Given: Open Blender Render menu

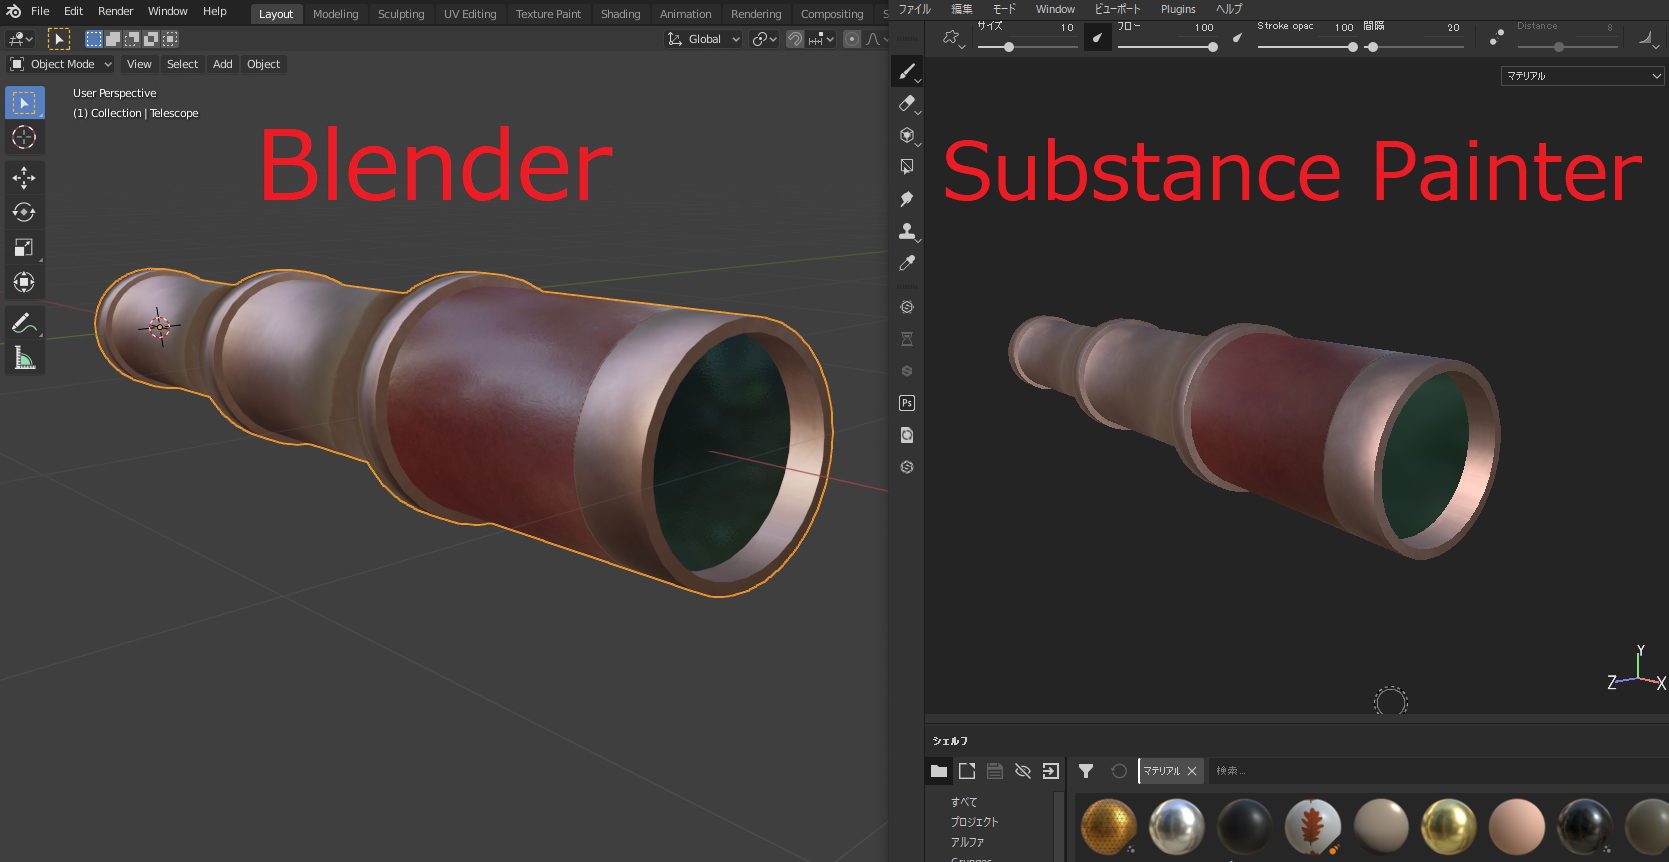Looking at the screenshot, I should [115, 11].
